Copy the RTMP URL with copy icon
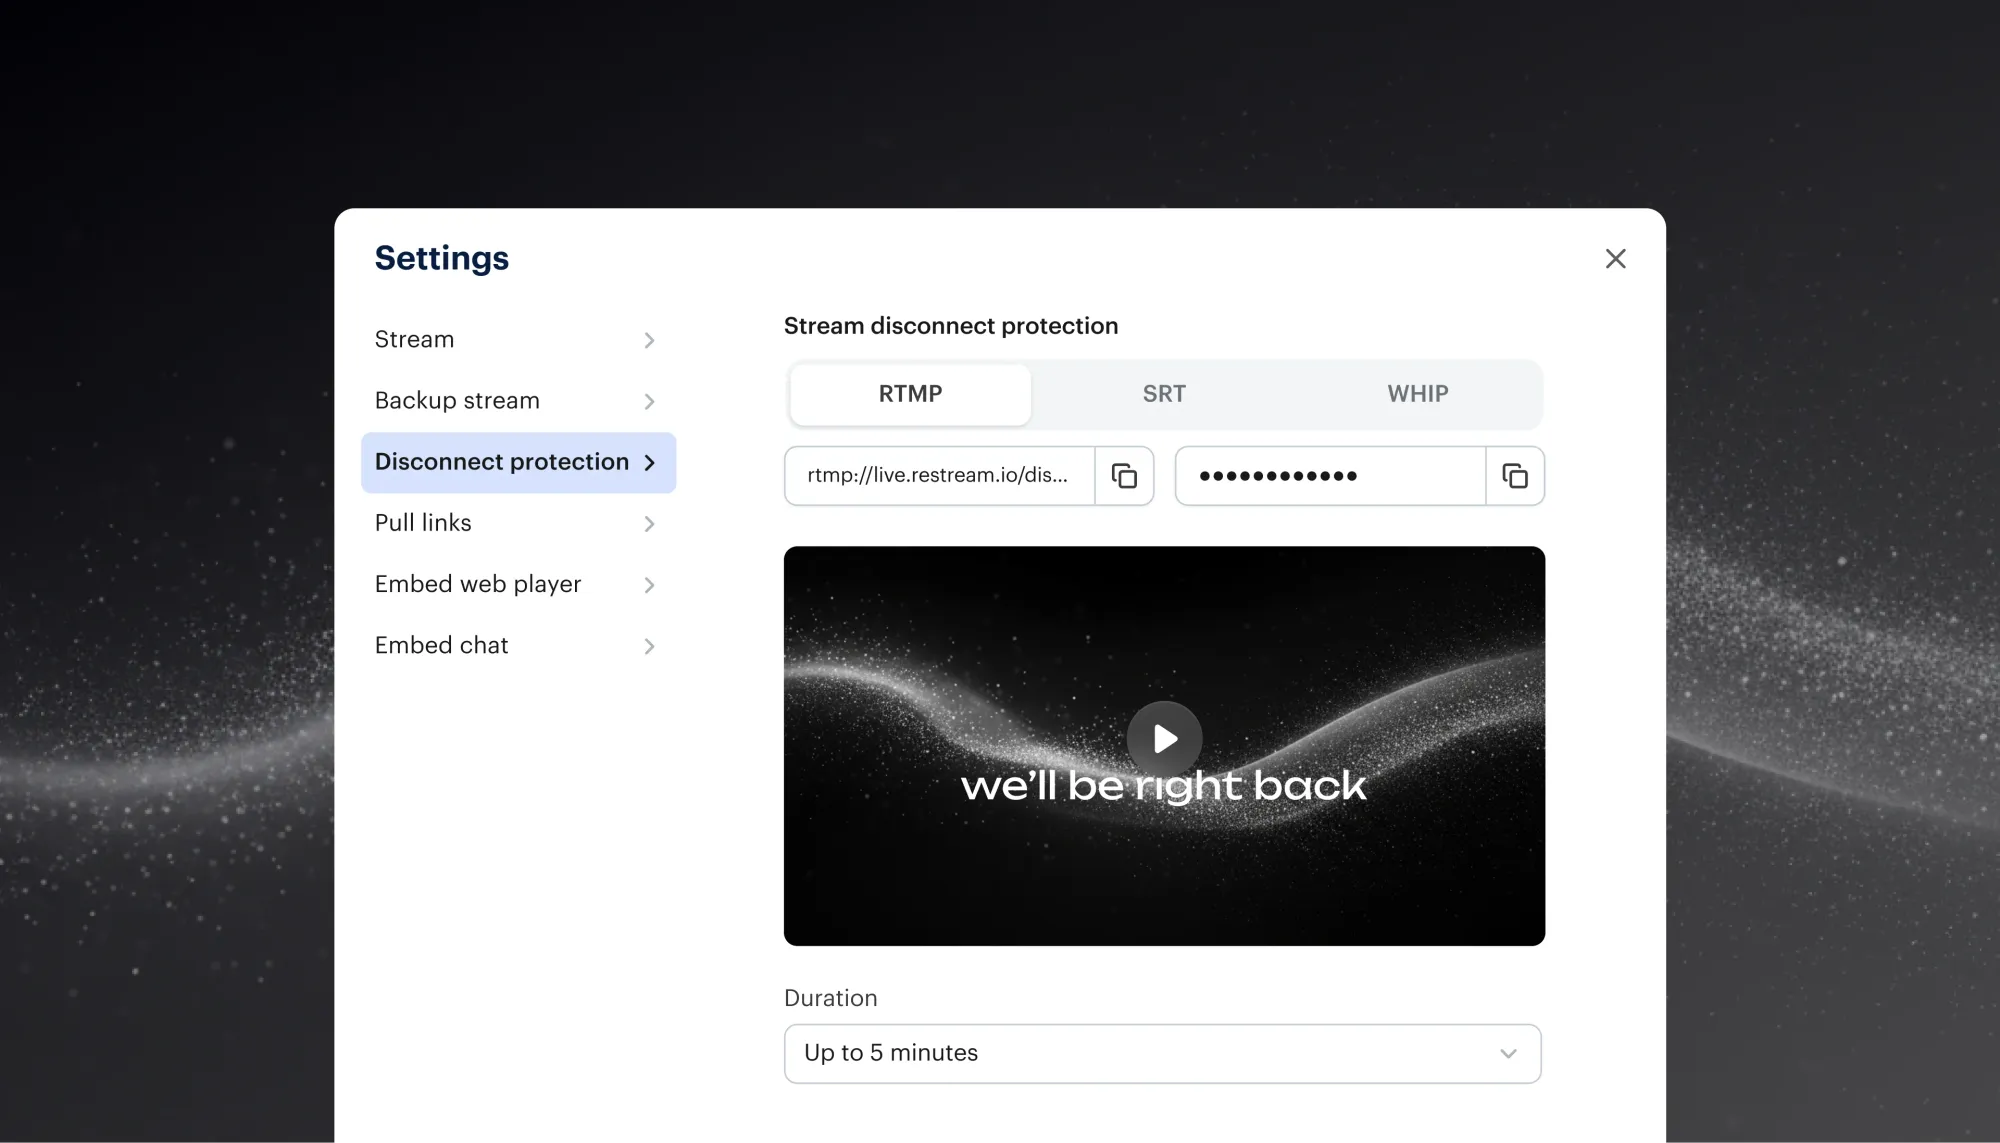 1124,476
